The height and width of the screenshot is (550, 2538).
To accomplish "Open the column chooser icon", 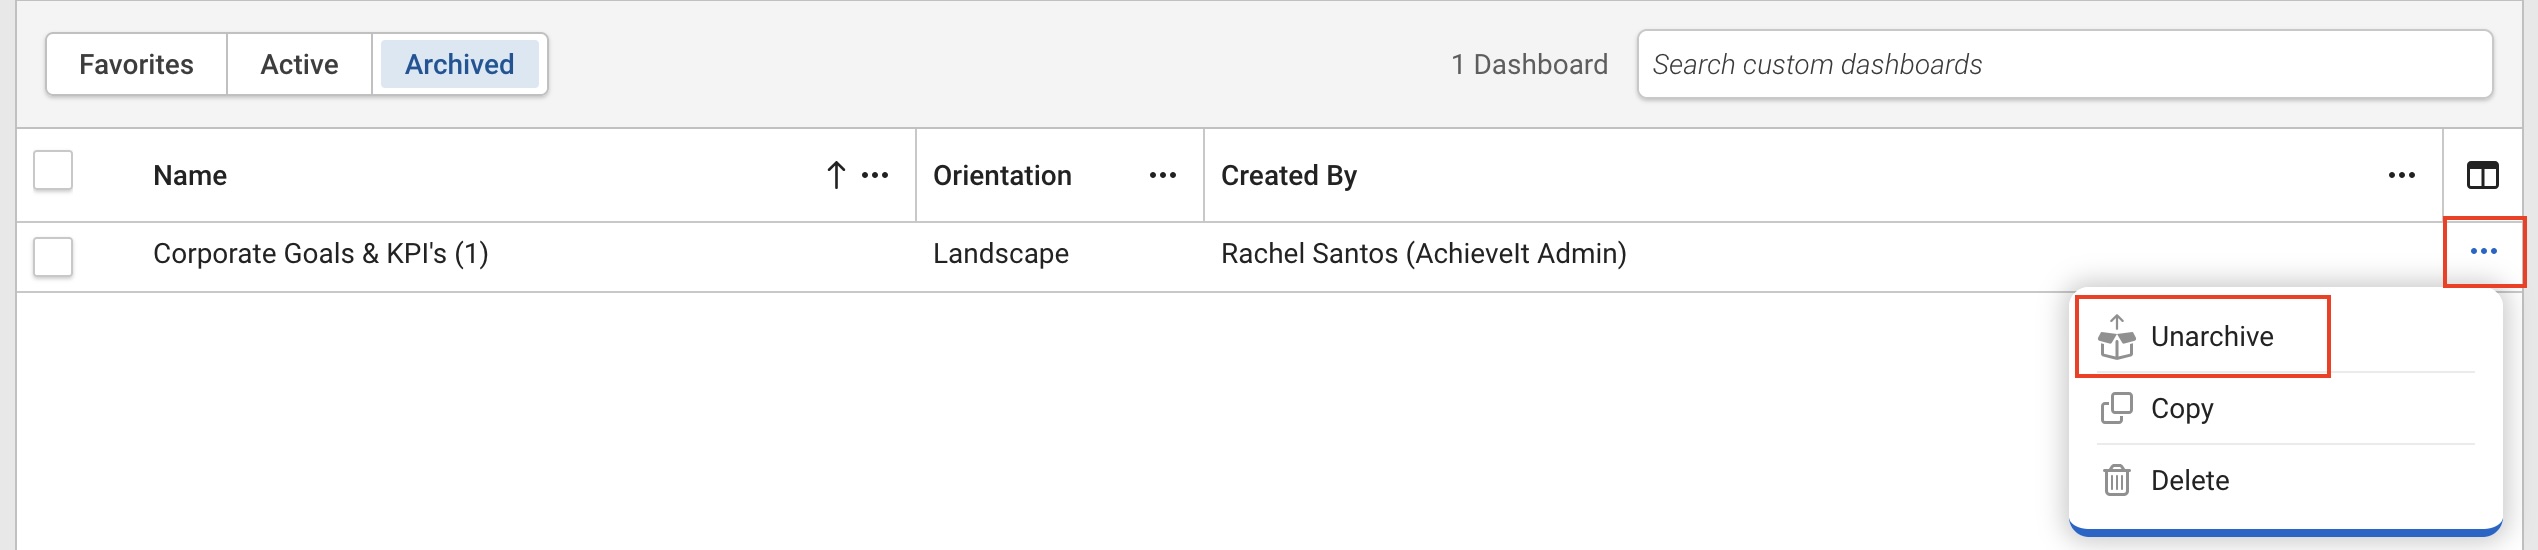I will [2482, 175].
